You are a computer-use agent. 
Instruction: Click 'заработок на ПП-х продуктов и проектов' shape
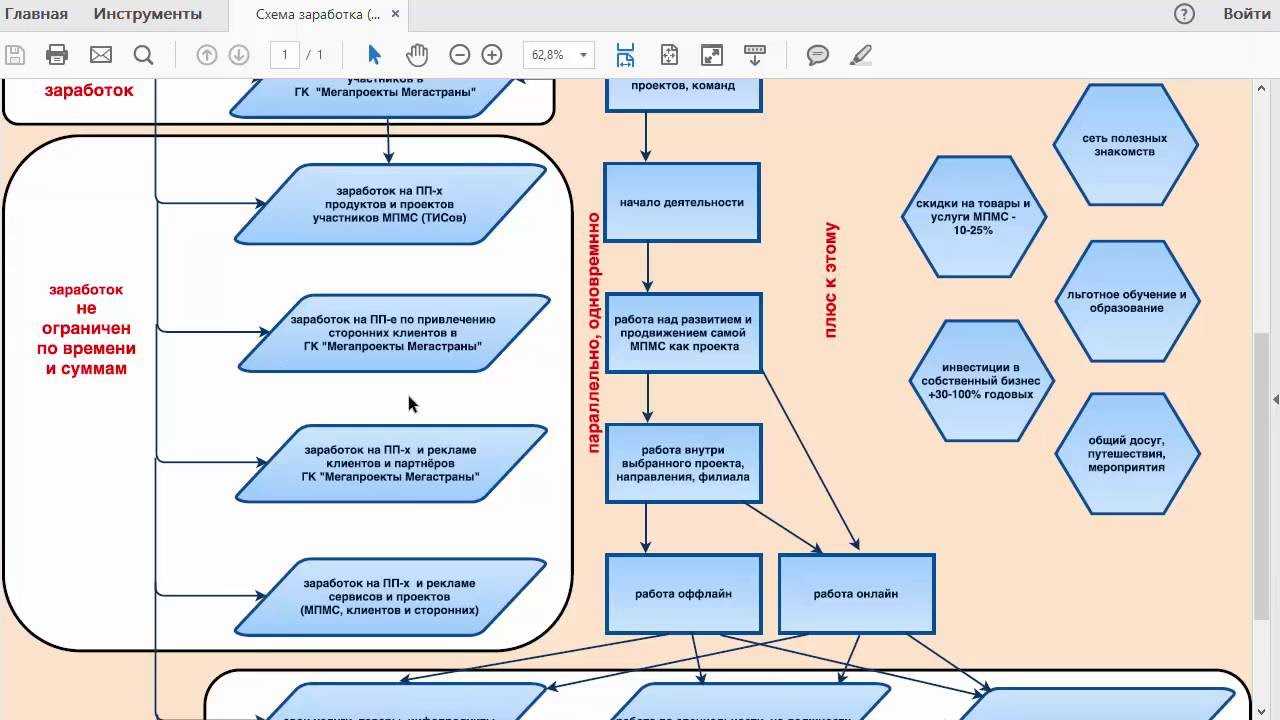click(x=390, y=204)
